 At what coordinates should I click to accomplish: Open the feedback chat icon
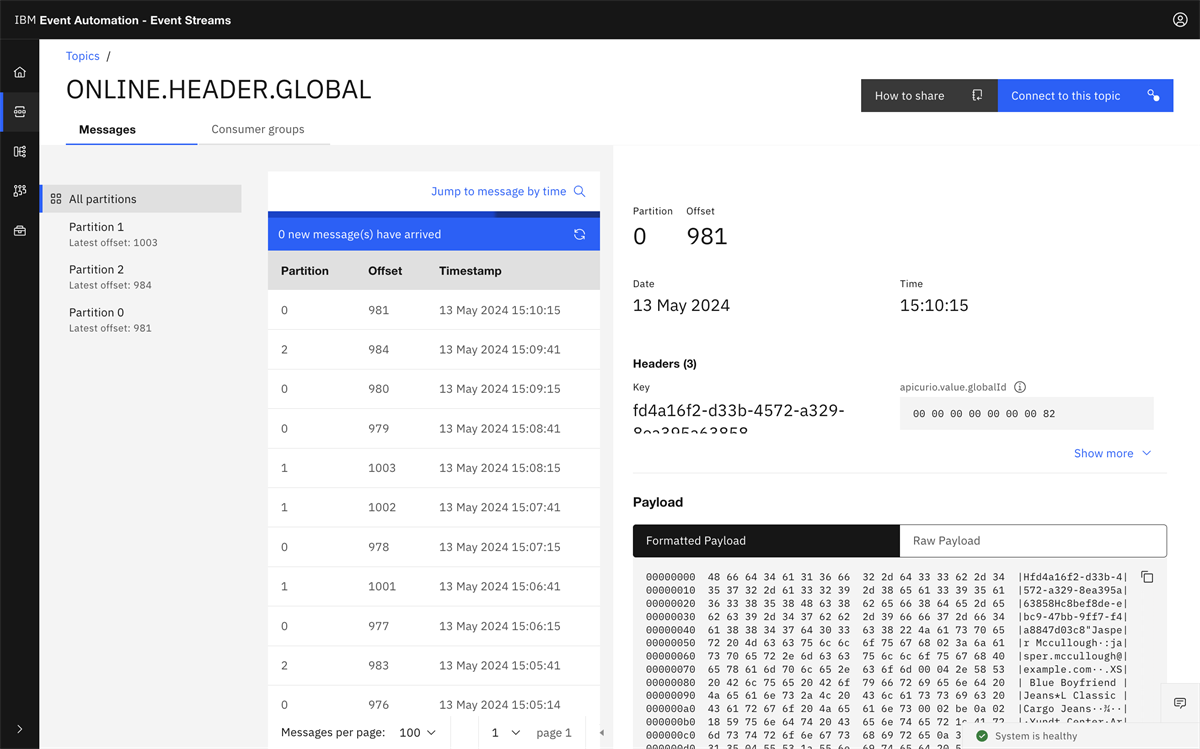tap(1180, 703)
